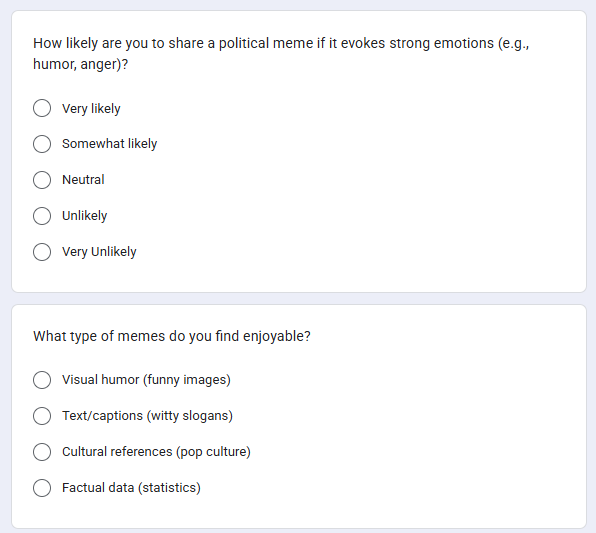Select 'Factual data (statistics)' radio button
Viewport: 596px width, 533px height.
point(42,488)
